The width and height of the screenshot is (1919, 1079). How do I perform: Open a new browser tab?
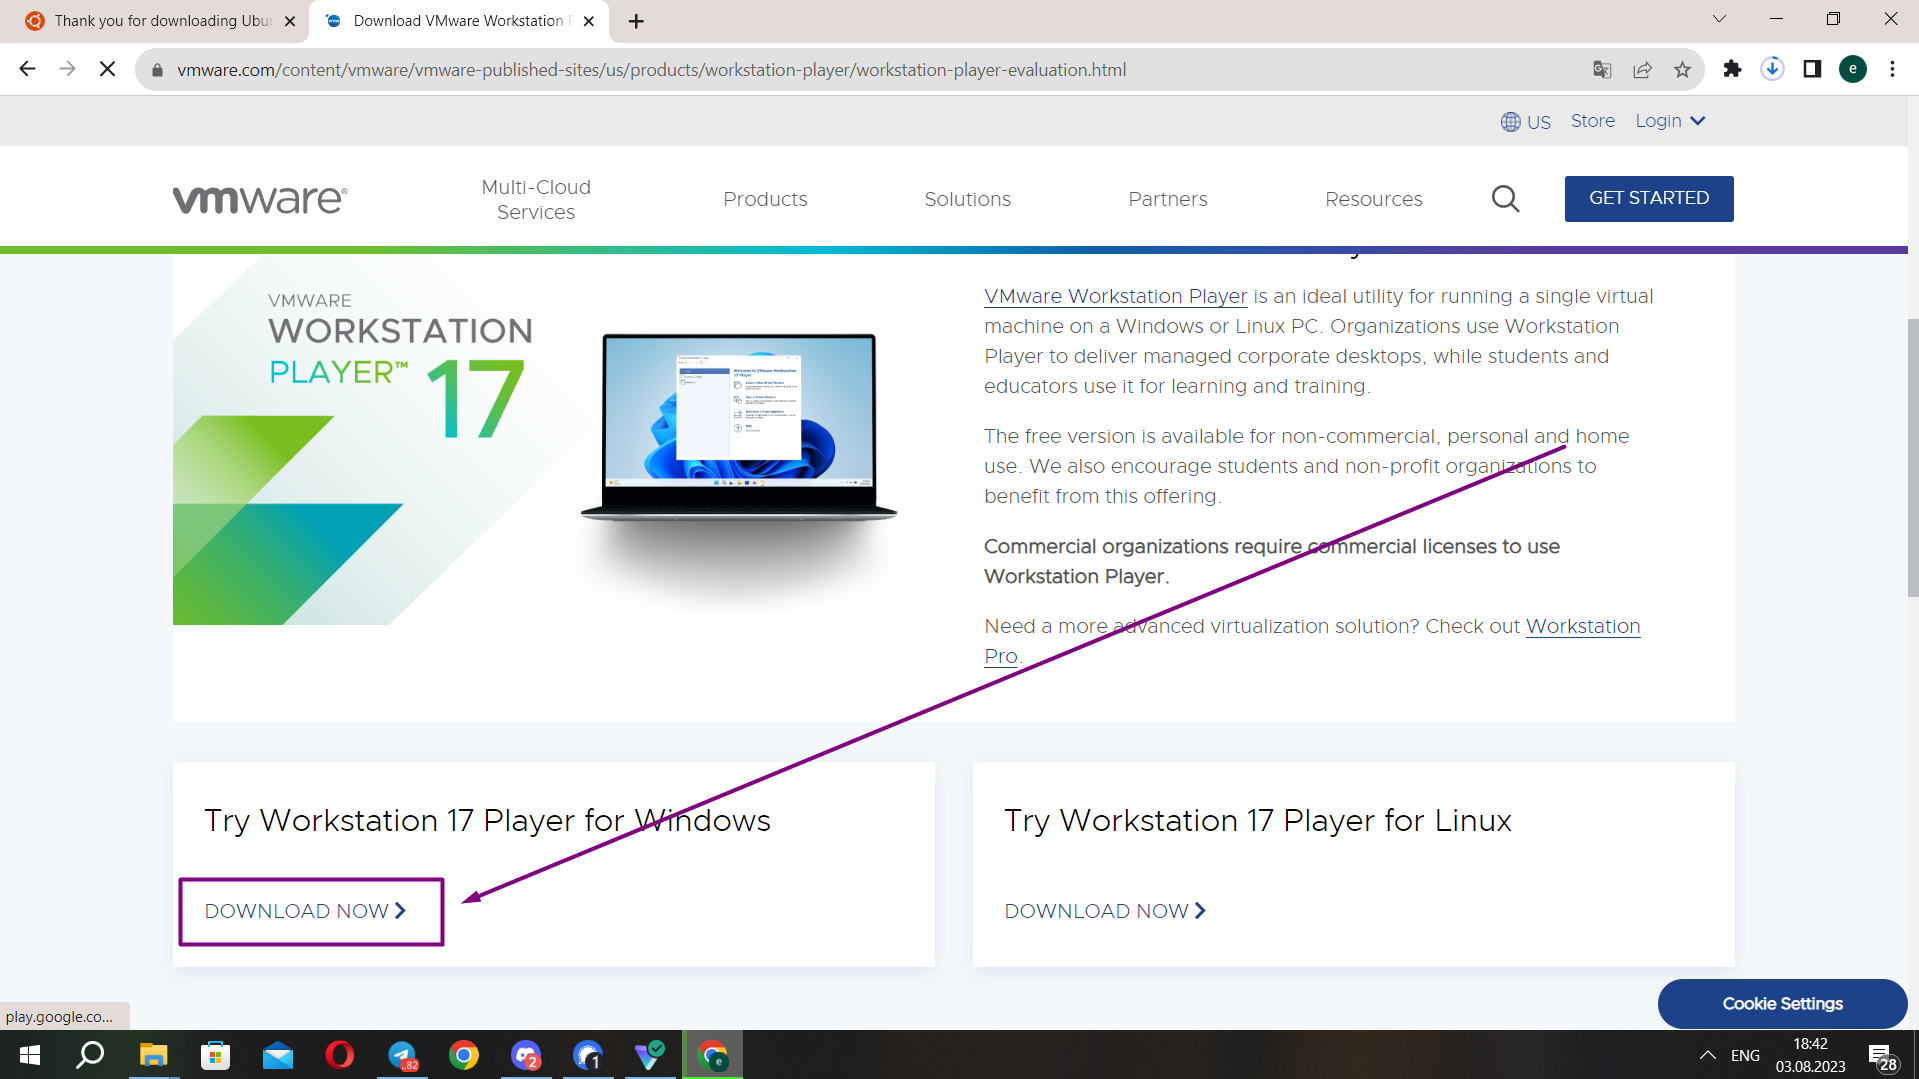coord(636,21)
